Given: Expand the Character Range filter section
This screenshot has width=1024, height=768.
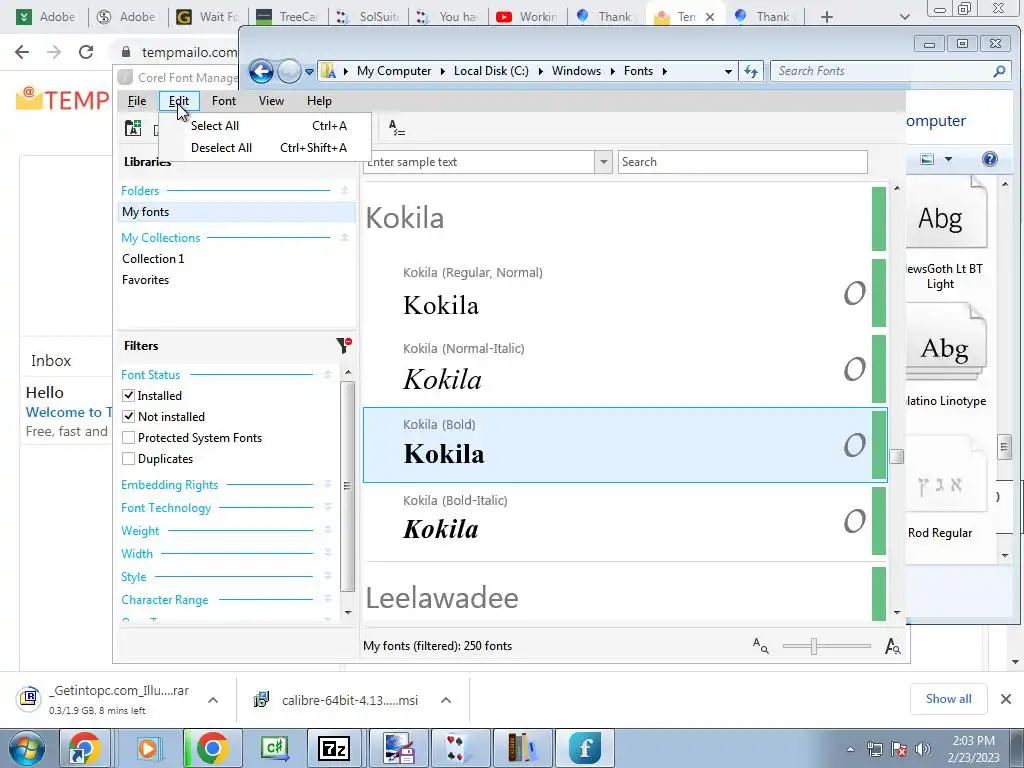Looking at the screenshot, I should pyautogui.click(x=328, y=600).
